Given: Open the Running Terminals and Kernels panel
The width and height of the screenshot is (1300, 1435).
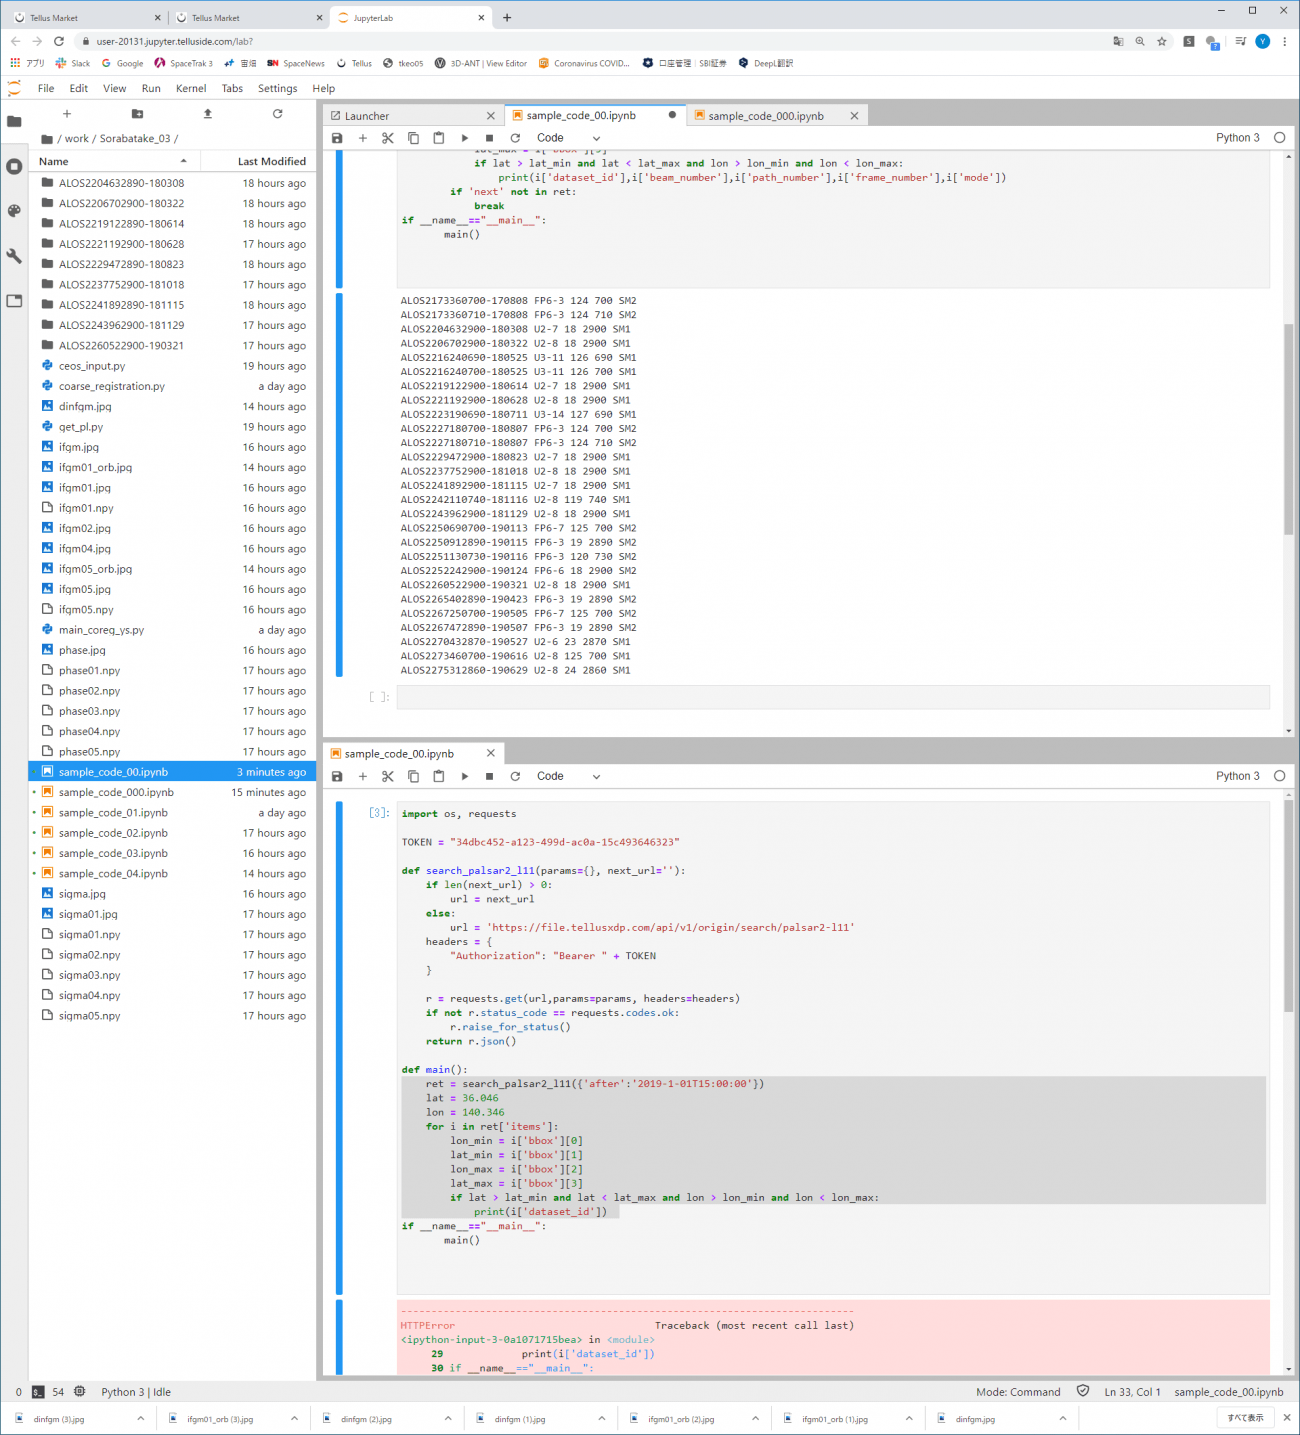Looking at the screenshot, I should (14, 166).
